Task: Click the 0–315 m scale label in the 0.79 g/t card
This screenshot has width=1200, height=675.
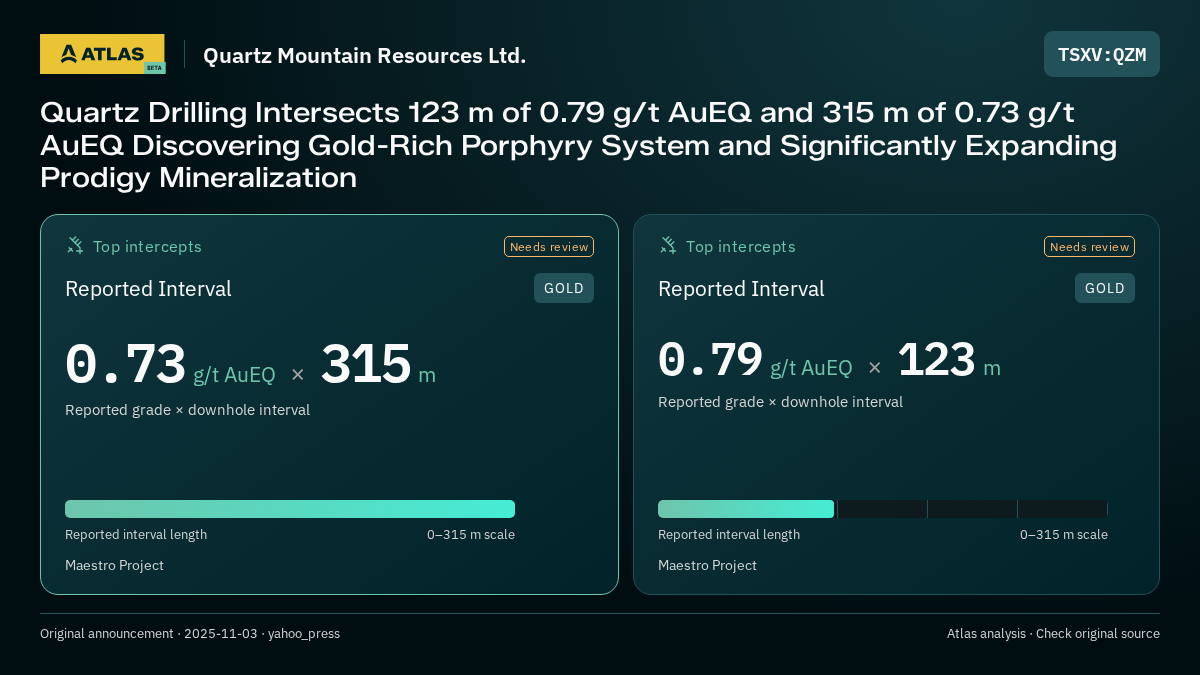Action: (1064, 535)
